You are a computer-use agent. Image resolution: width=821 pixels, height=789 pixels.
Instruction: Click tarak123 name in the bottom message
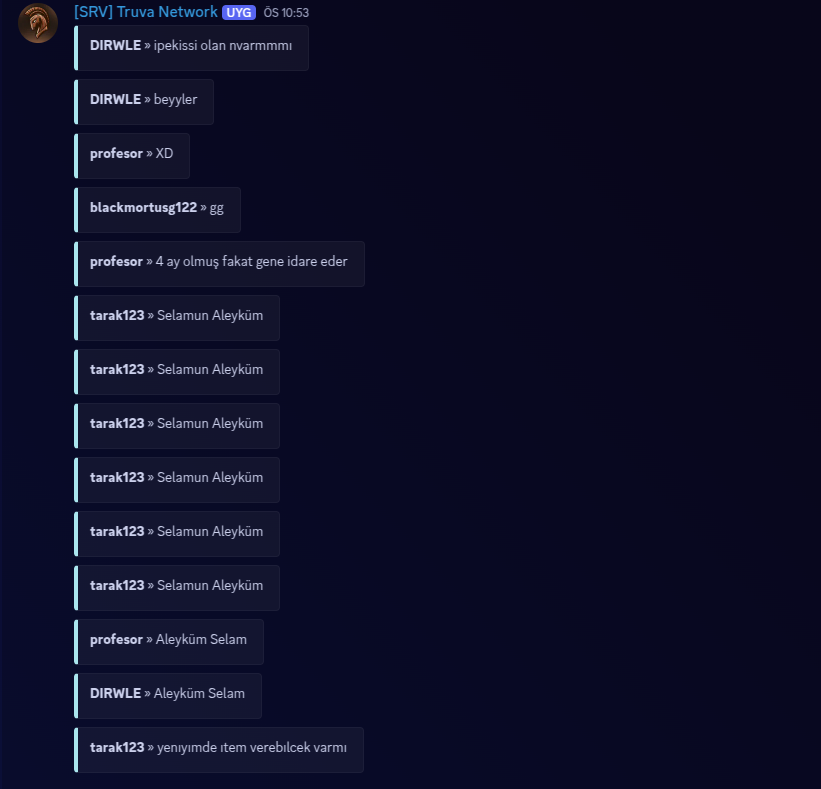point(117,748)
